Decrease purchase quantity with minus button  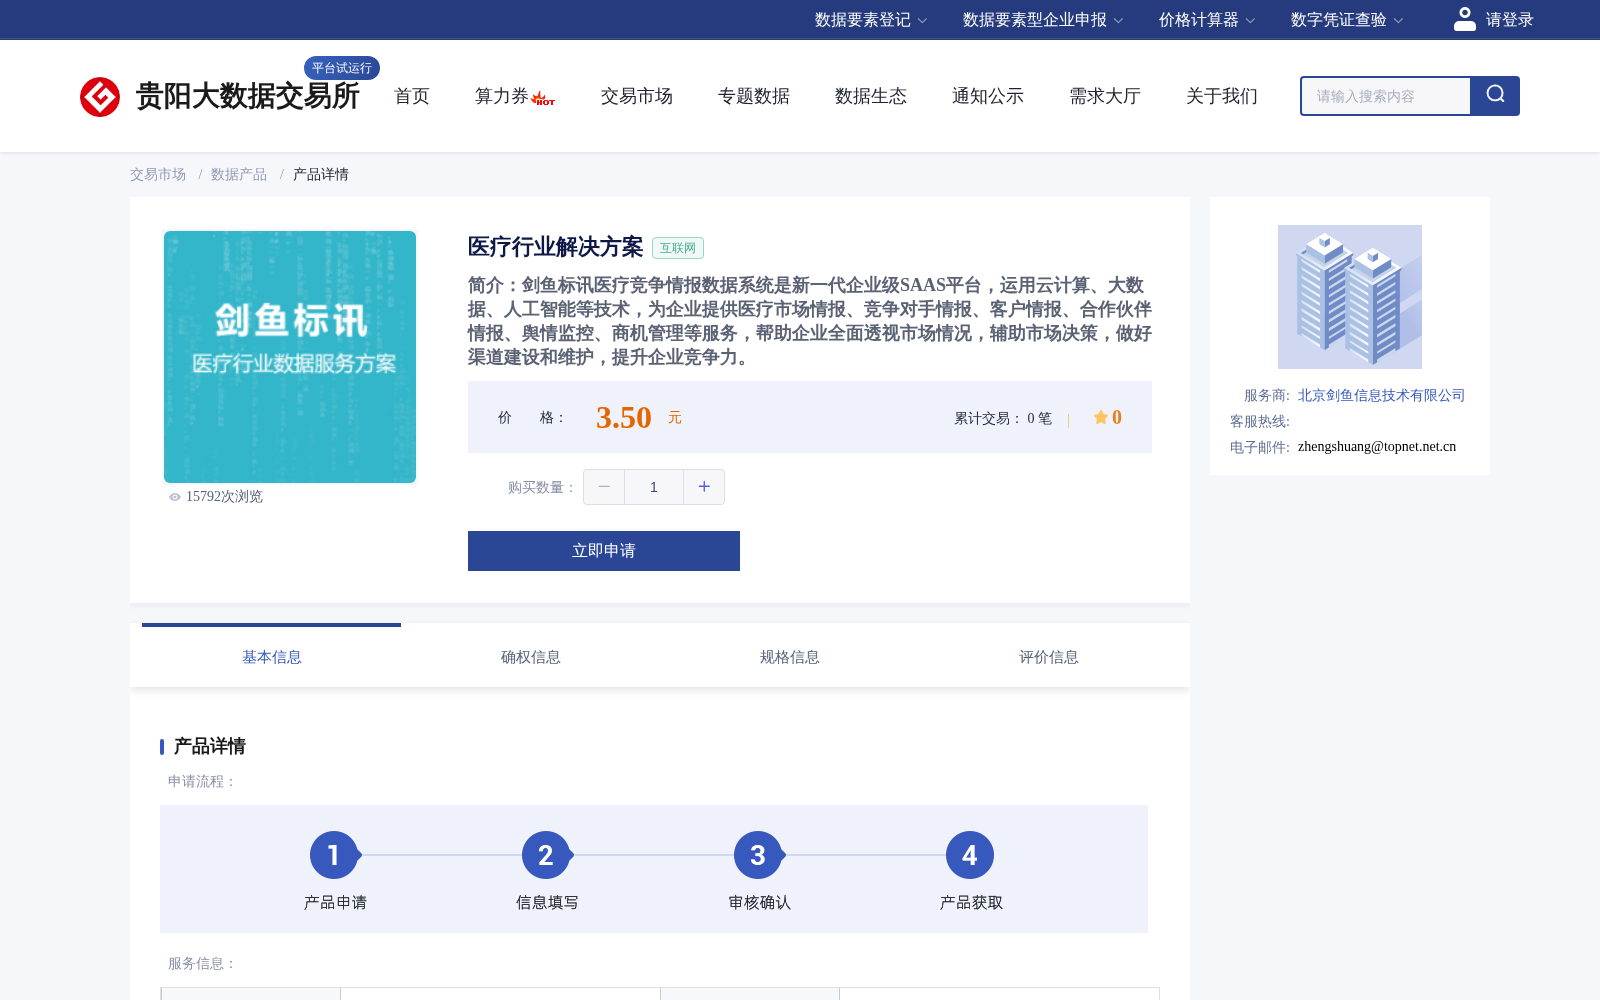click(x=604, y=487)
